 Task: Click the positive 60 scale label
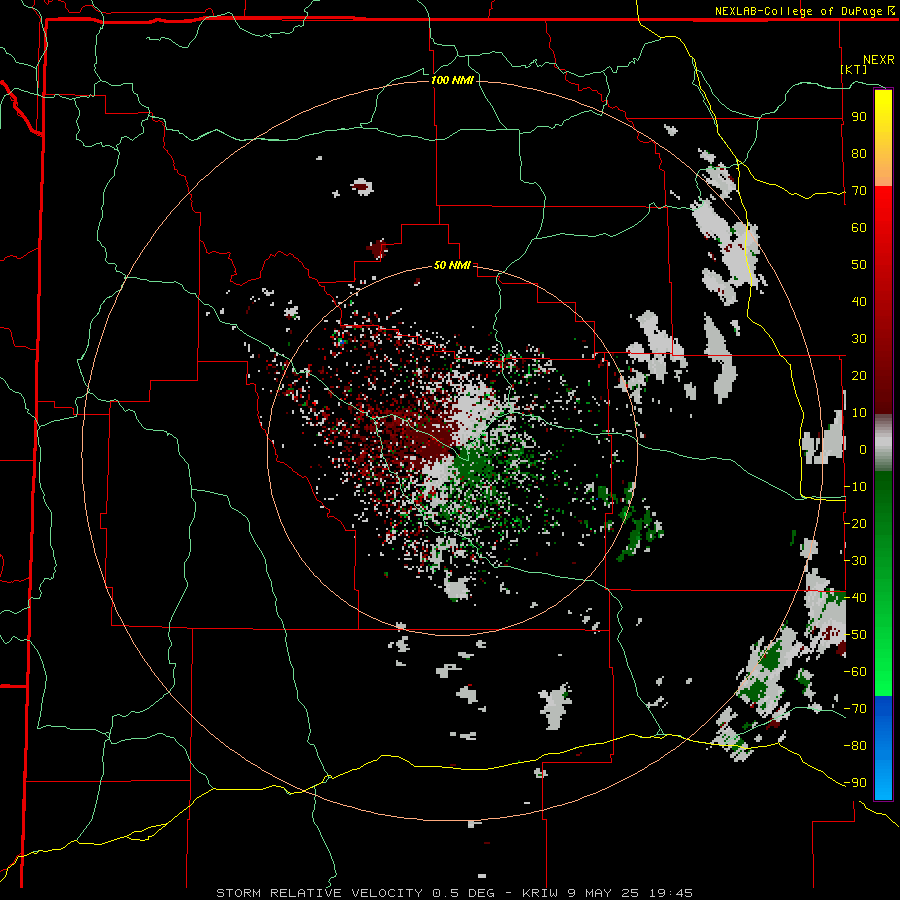click(859, 227)
